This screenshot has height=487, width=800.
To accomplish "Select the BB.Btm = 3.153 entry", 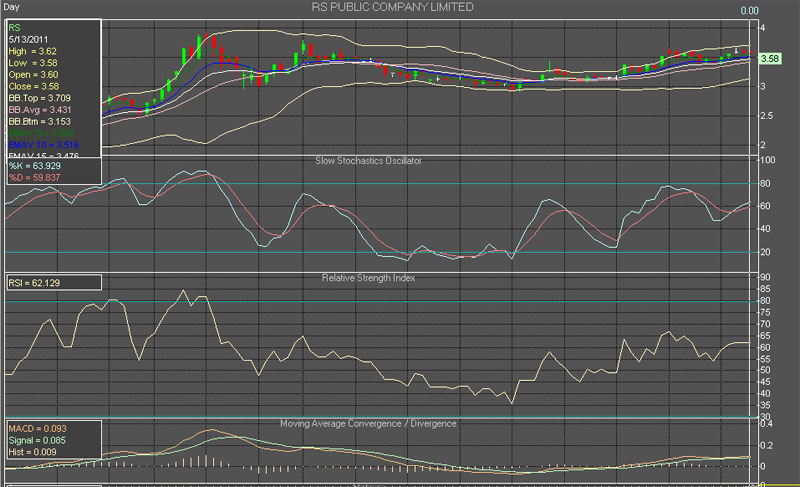I will pyautogui.click(x=39, y=121).
